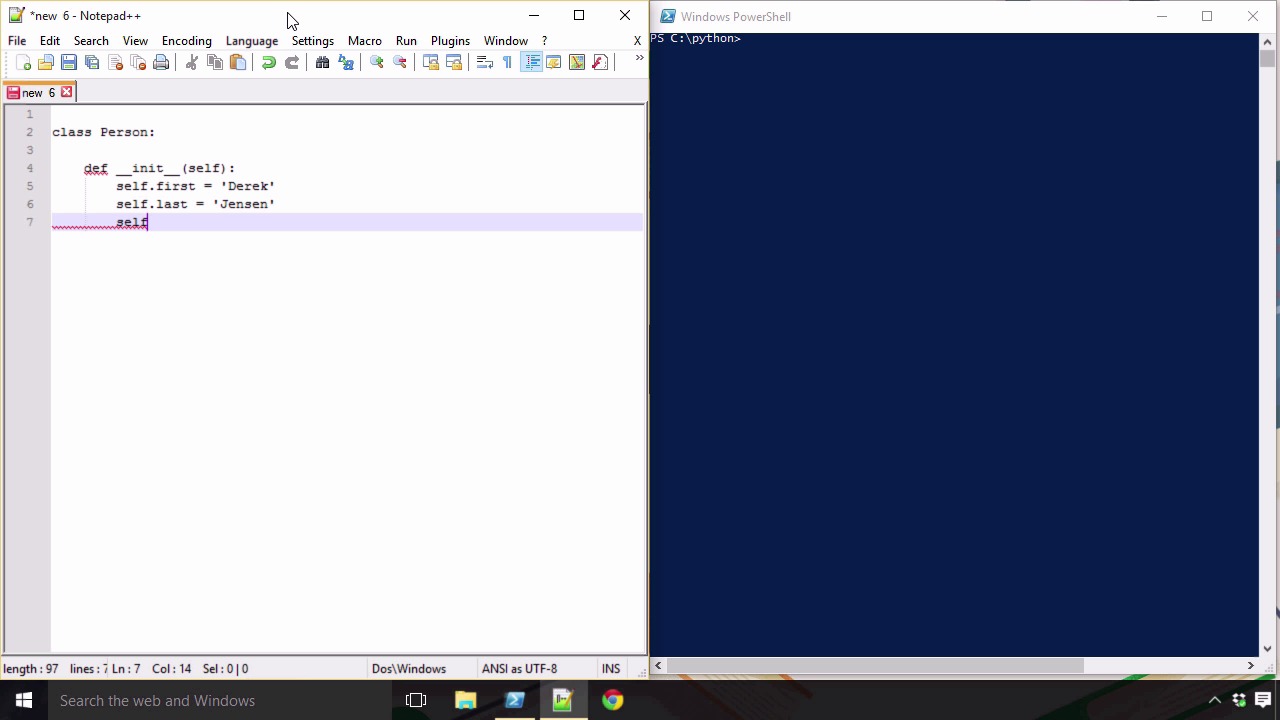Screen dimensions: 1280x720
Task: Show hidden tray icons chevron
Action: pyautogui.click(x=1215, y=700)
